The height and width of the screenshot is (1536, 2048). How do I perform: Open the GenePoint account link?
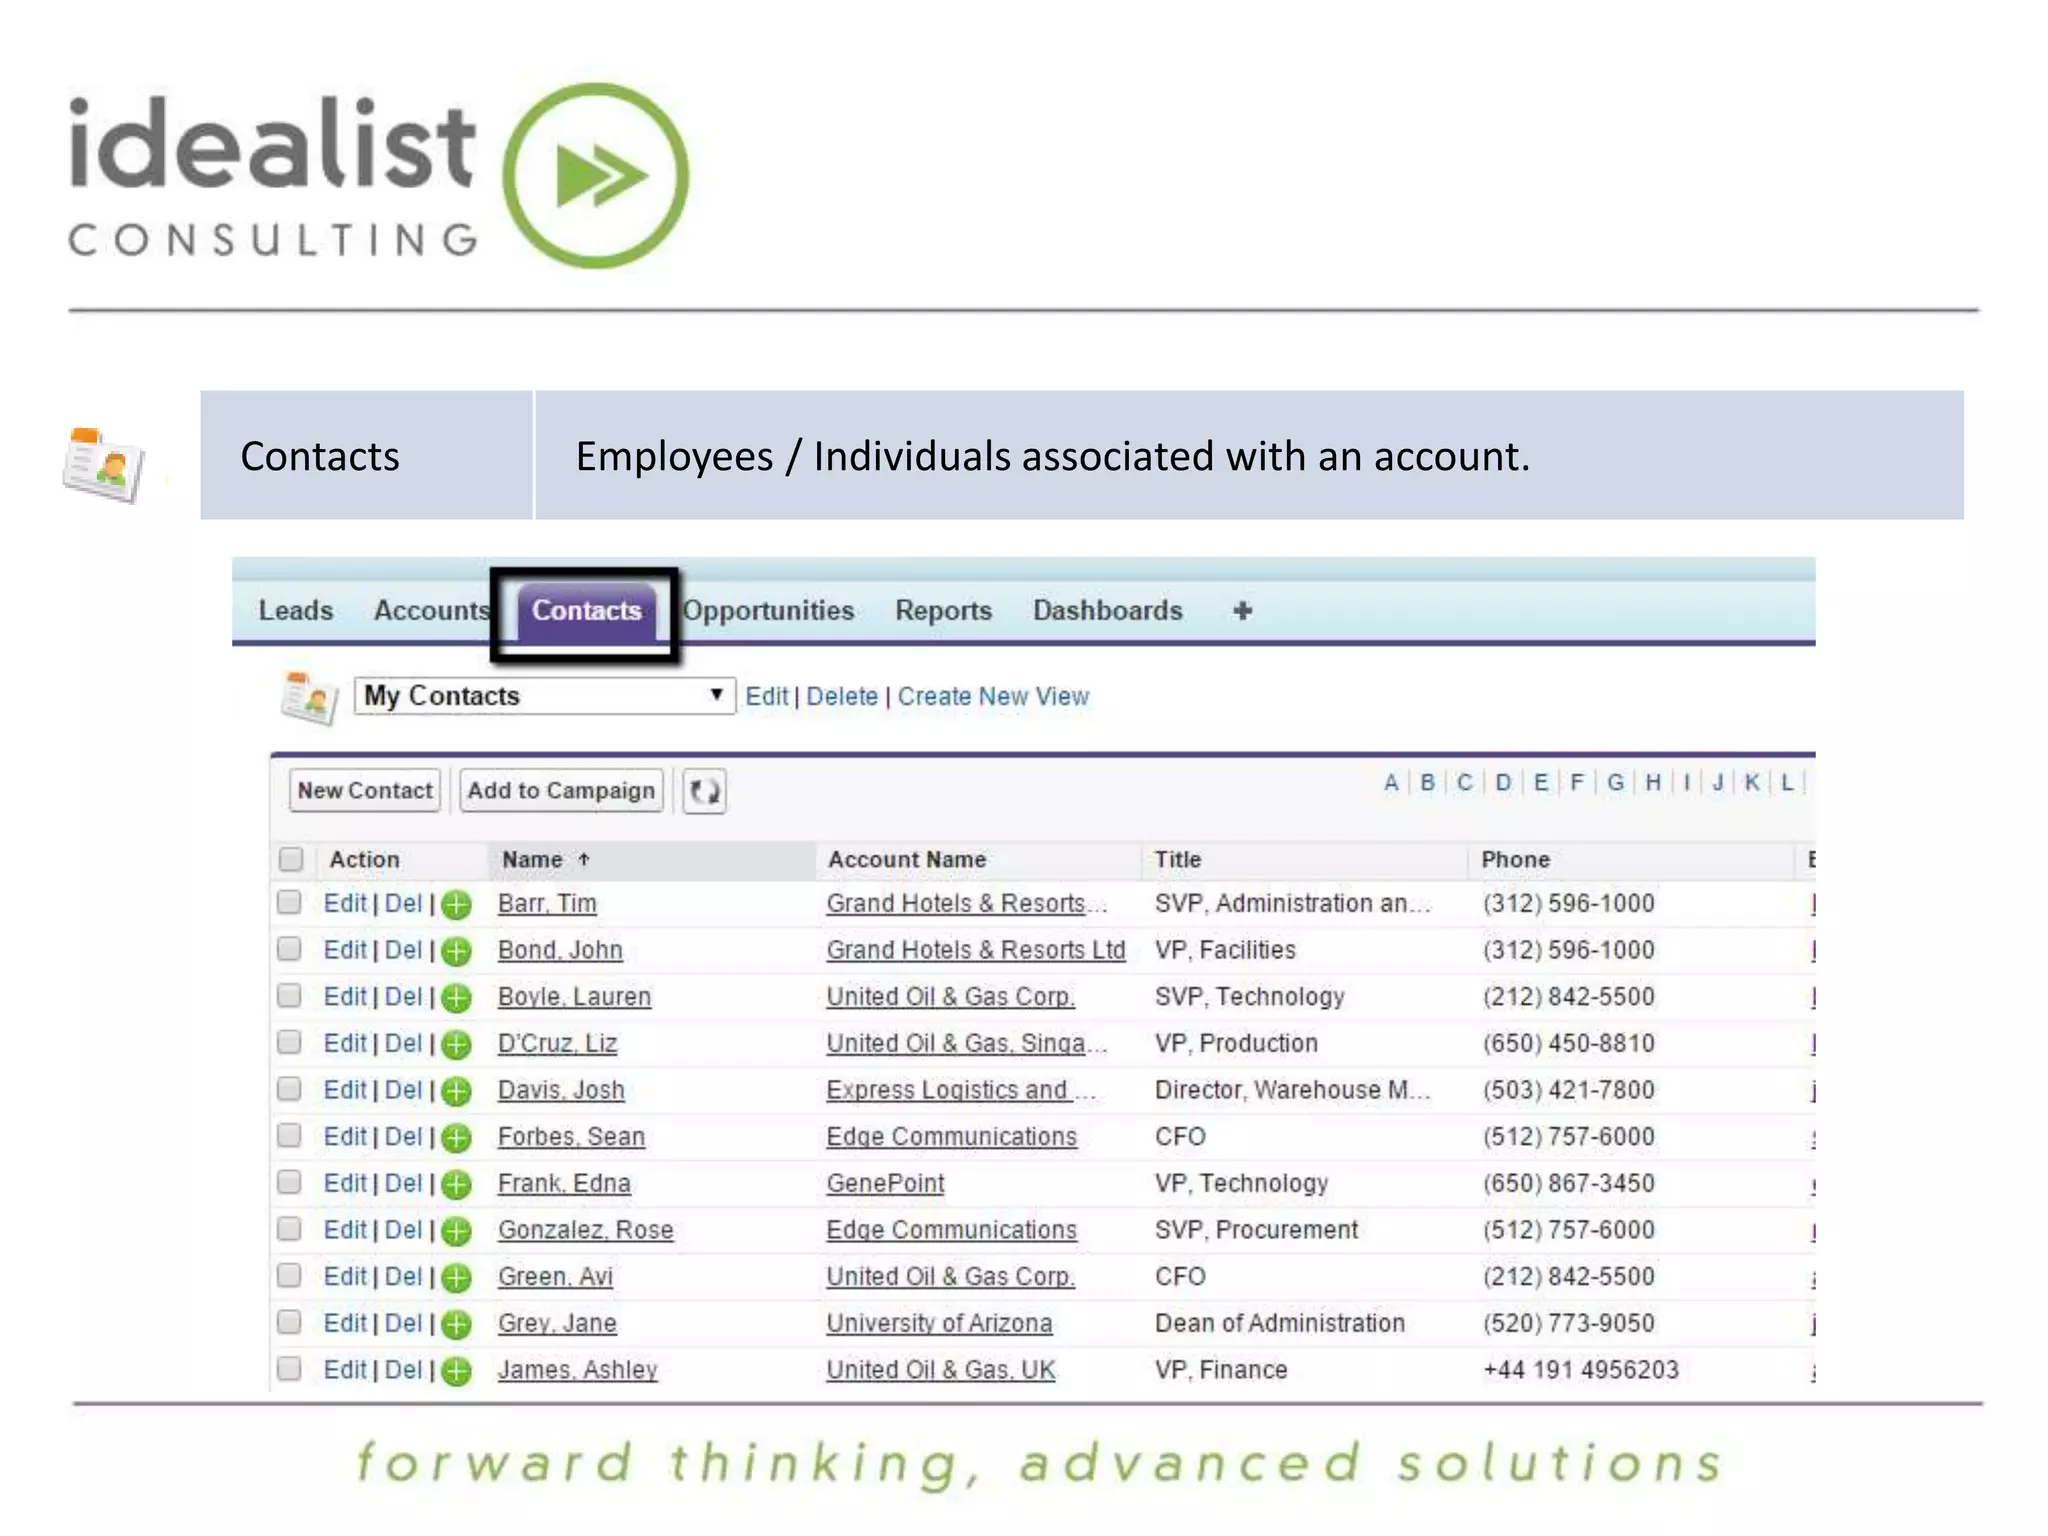point(885,1184)
